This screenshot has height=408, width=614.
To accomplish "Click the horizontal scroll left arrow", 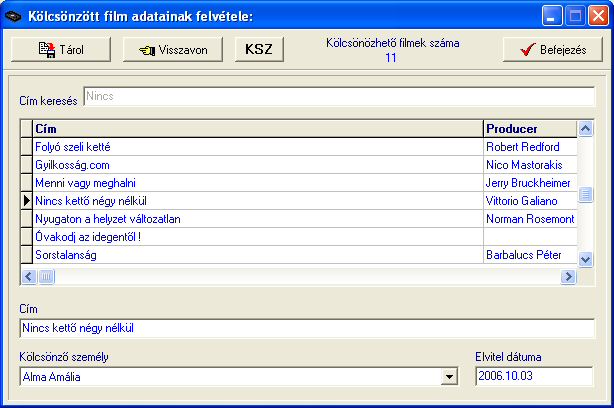I will 29,277.
